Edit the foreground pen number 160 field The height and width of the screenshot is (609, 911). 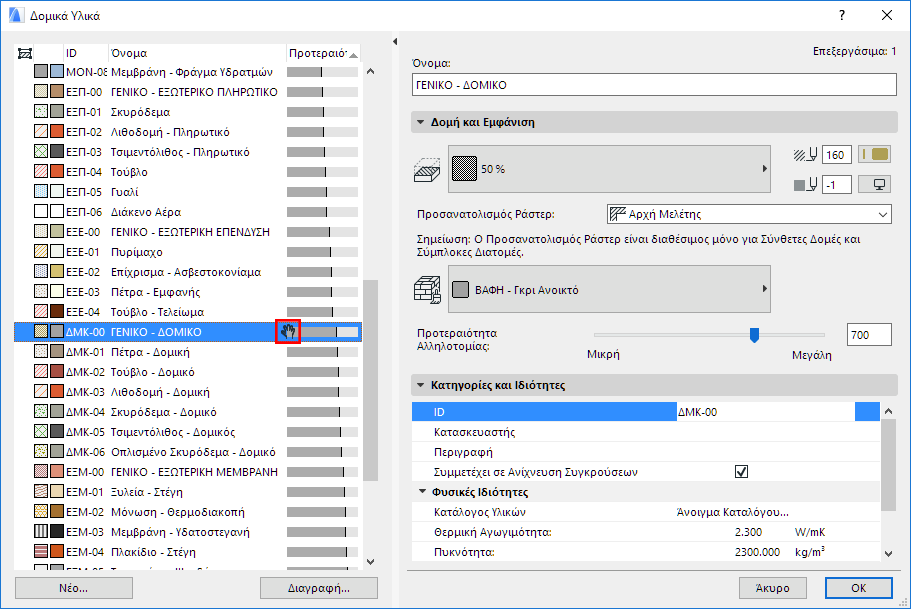pos(837,155)
